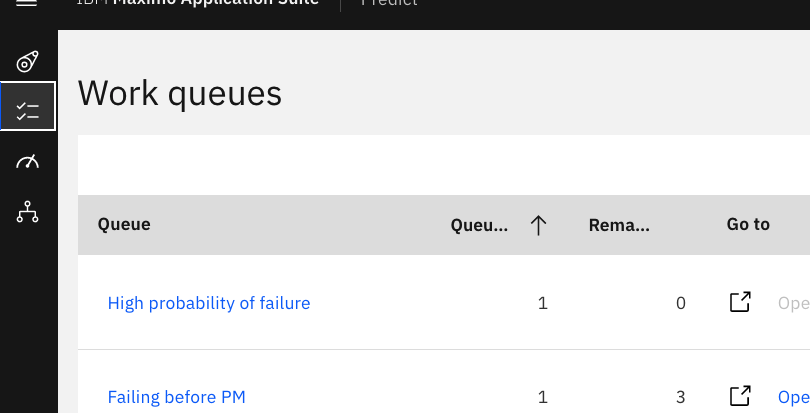Image resolution: width=810 pixels, height=413 pixels.
Task: Sort by the Rema... column header
Action: (619, 225)
